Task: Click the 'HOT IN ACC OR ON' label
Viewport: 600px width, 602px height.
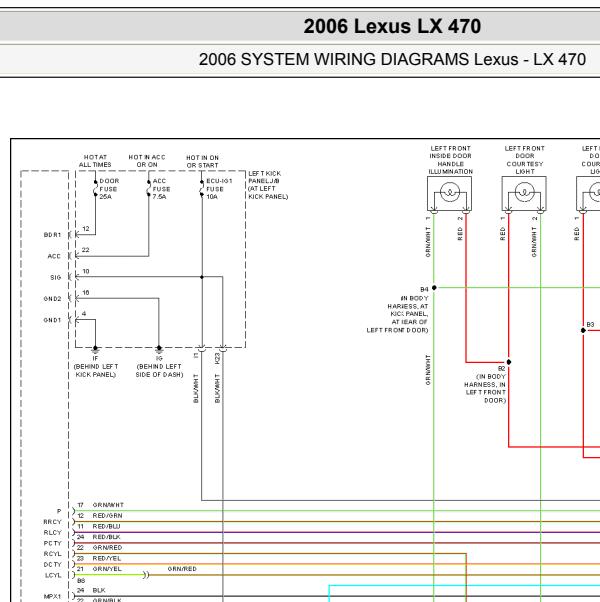Action: 147,161
